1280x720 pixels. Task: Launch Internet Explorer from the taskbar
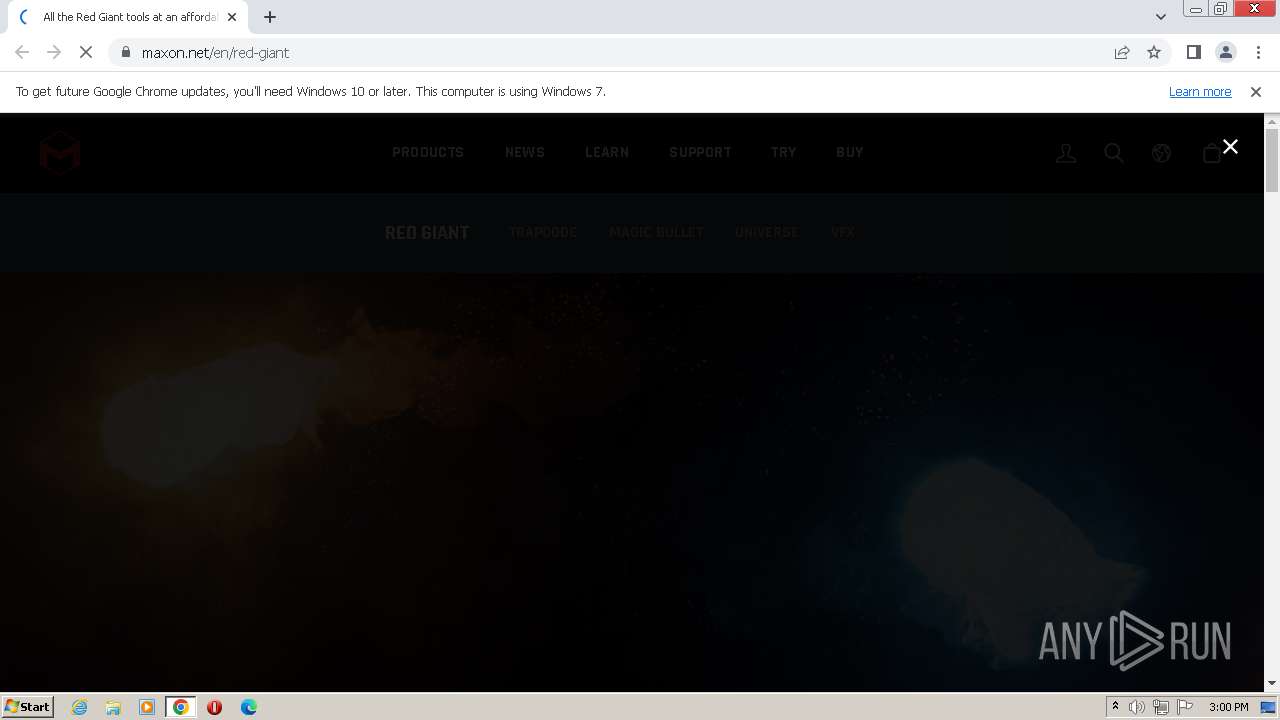point(80,707)
